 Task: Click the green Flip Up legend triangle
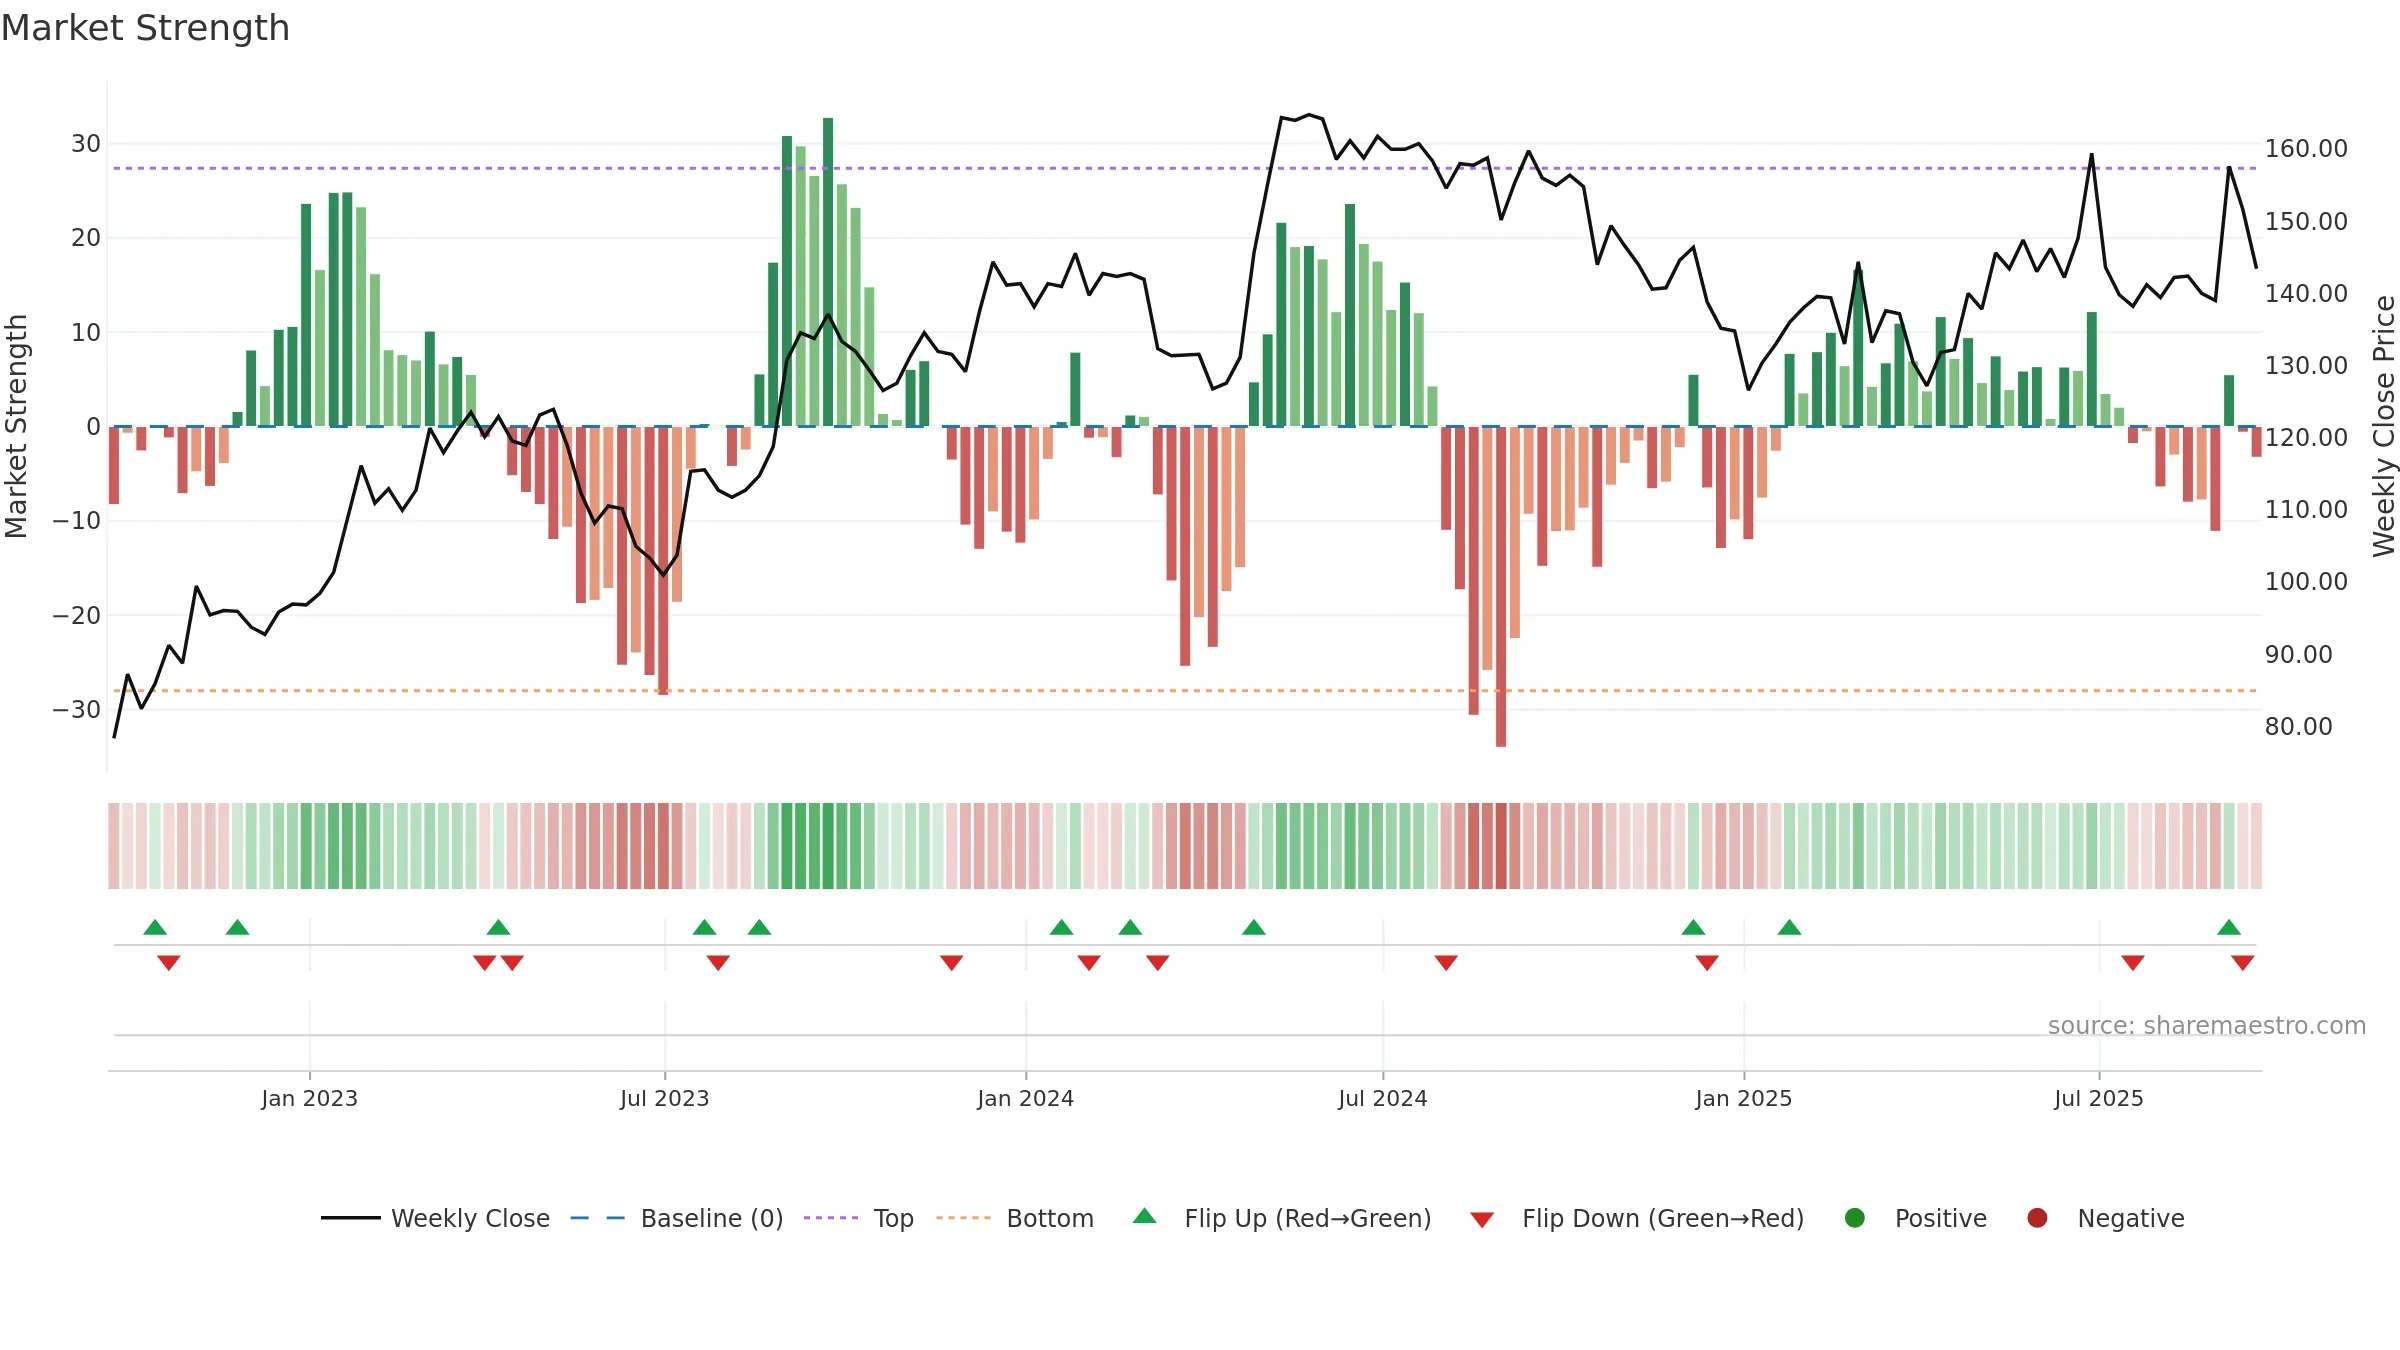click(x=1145, y=1216)
